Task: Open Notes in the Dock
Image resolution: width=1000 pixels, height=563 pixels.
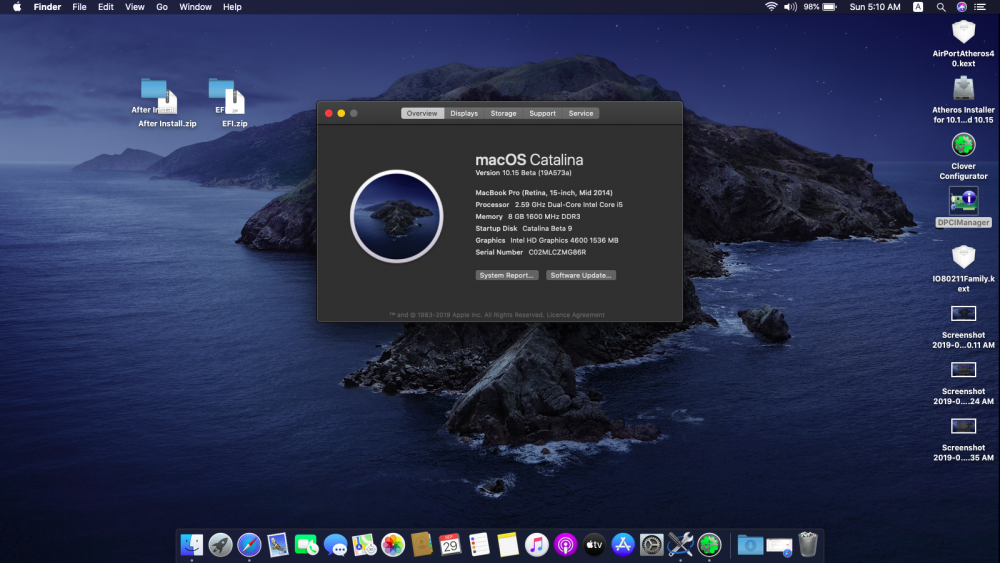Action: (x=508, y=545)
